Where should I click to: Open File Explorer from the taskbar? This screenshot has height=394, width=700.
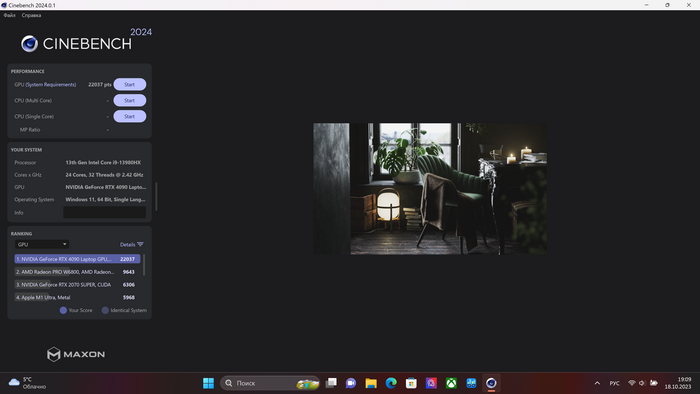coord(371,383)
